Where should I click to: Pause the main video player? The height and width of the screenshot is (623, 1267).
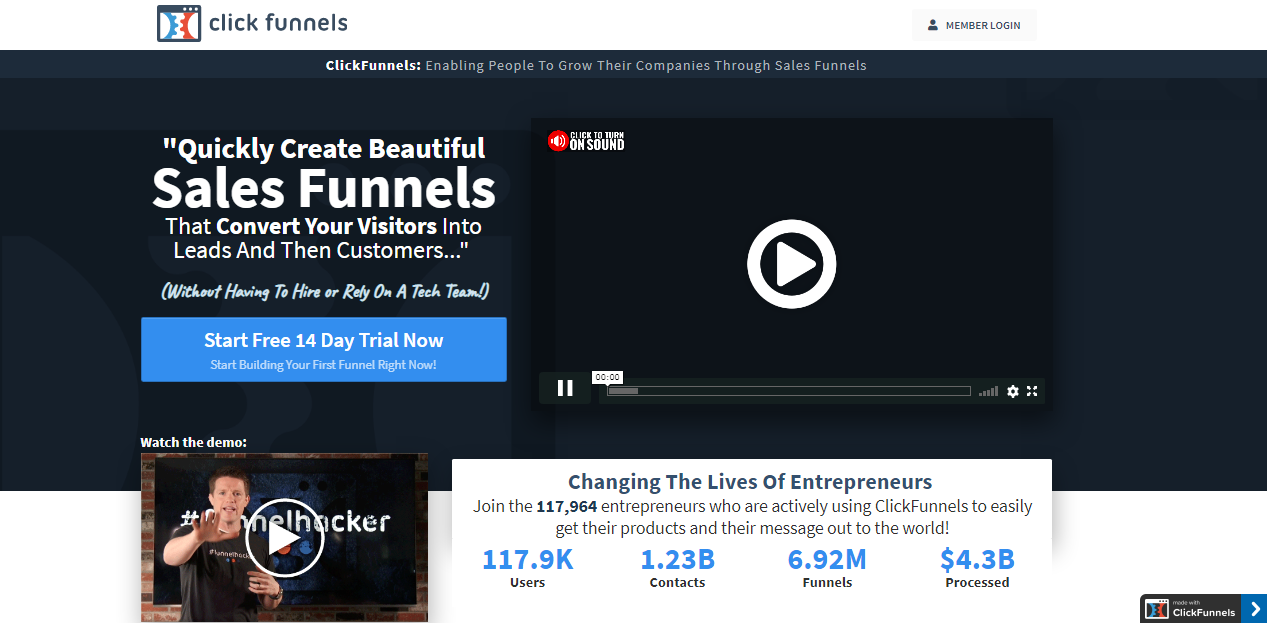coord(565,388)
